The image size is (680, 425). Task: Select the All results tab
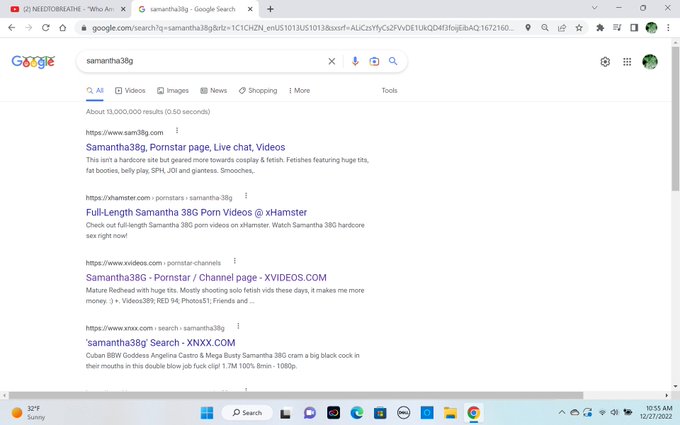pos(95,91)
